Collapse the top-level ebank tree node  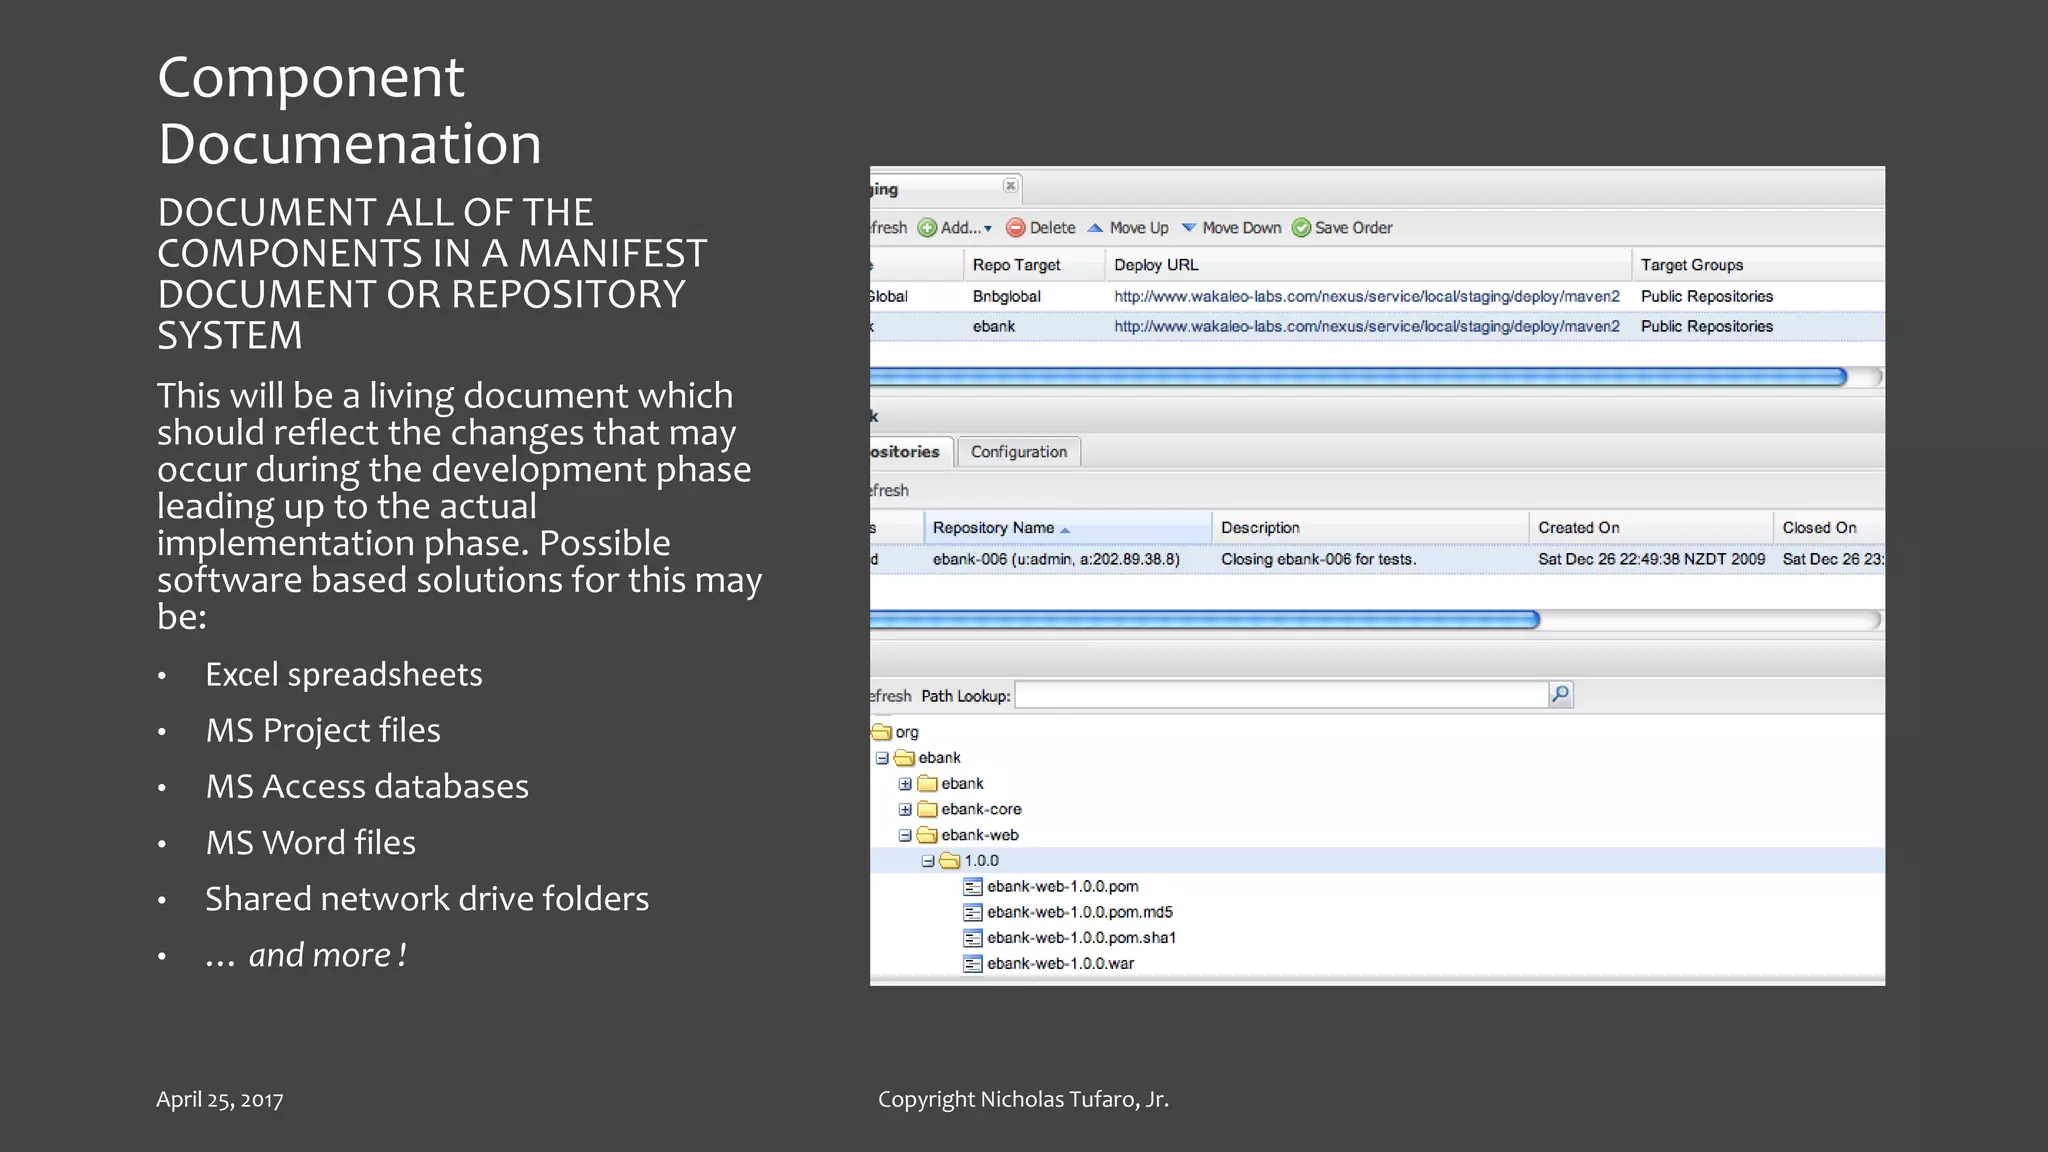click(x=882, y=758)
